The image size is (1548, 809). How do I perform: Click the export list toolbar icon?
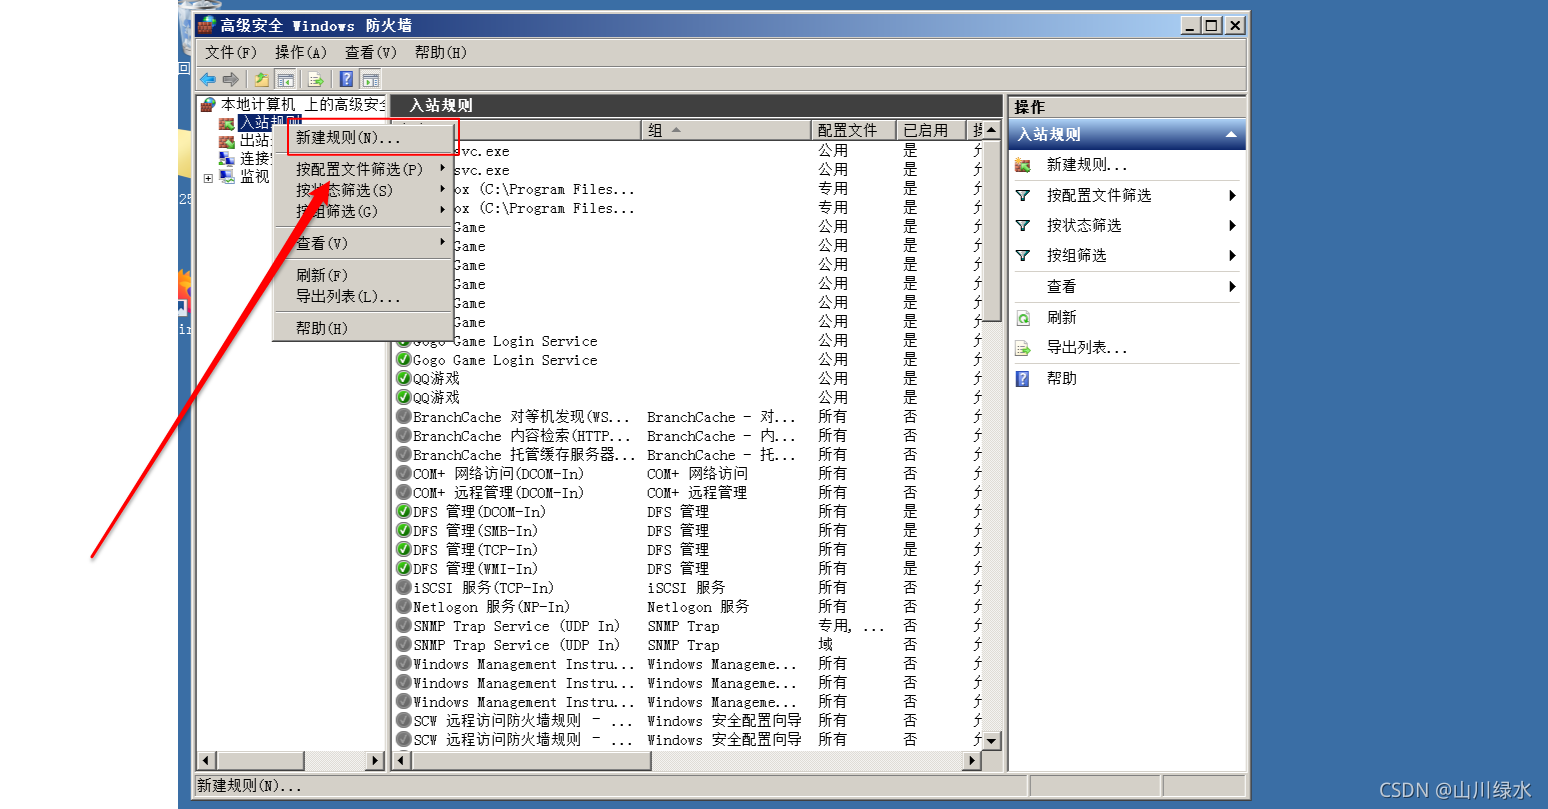tap(316, 80)
